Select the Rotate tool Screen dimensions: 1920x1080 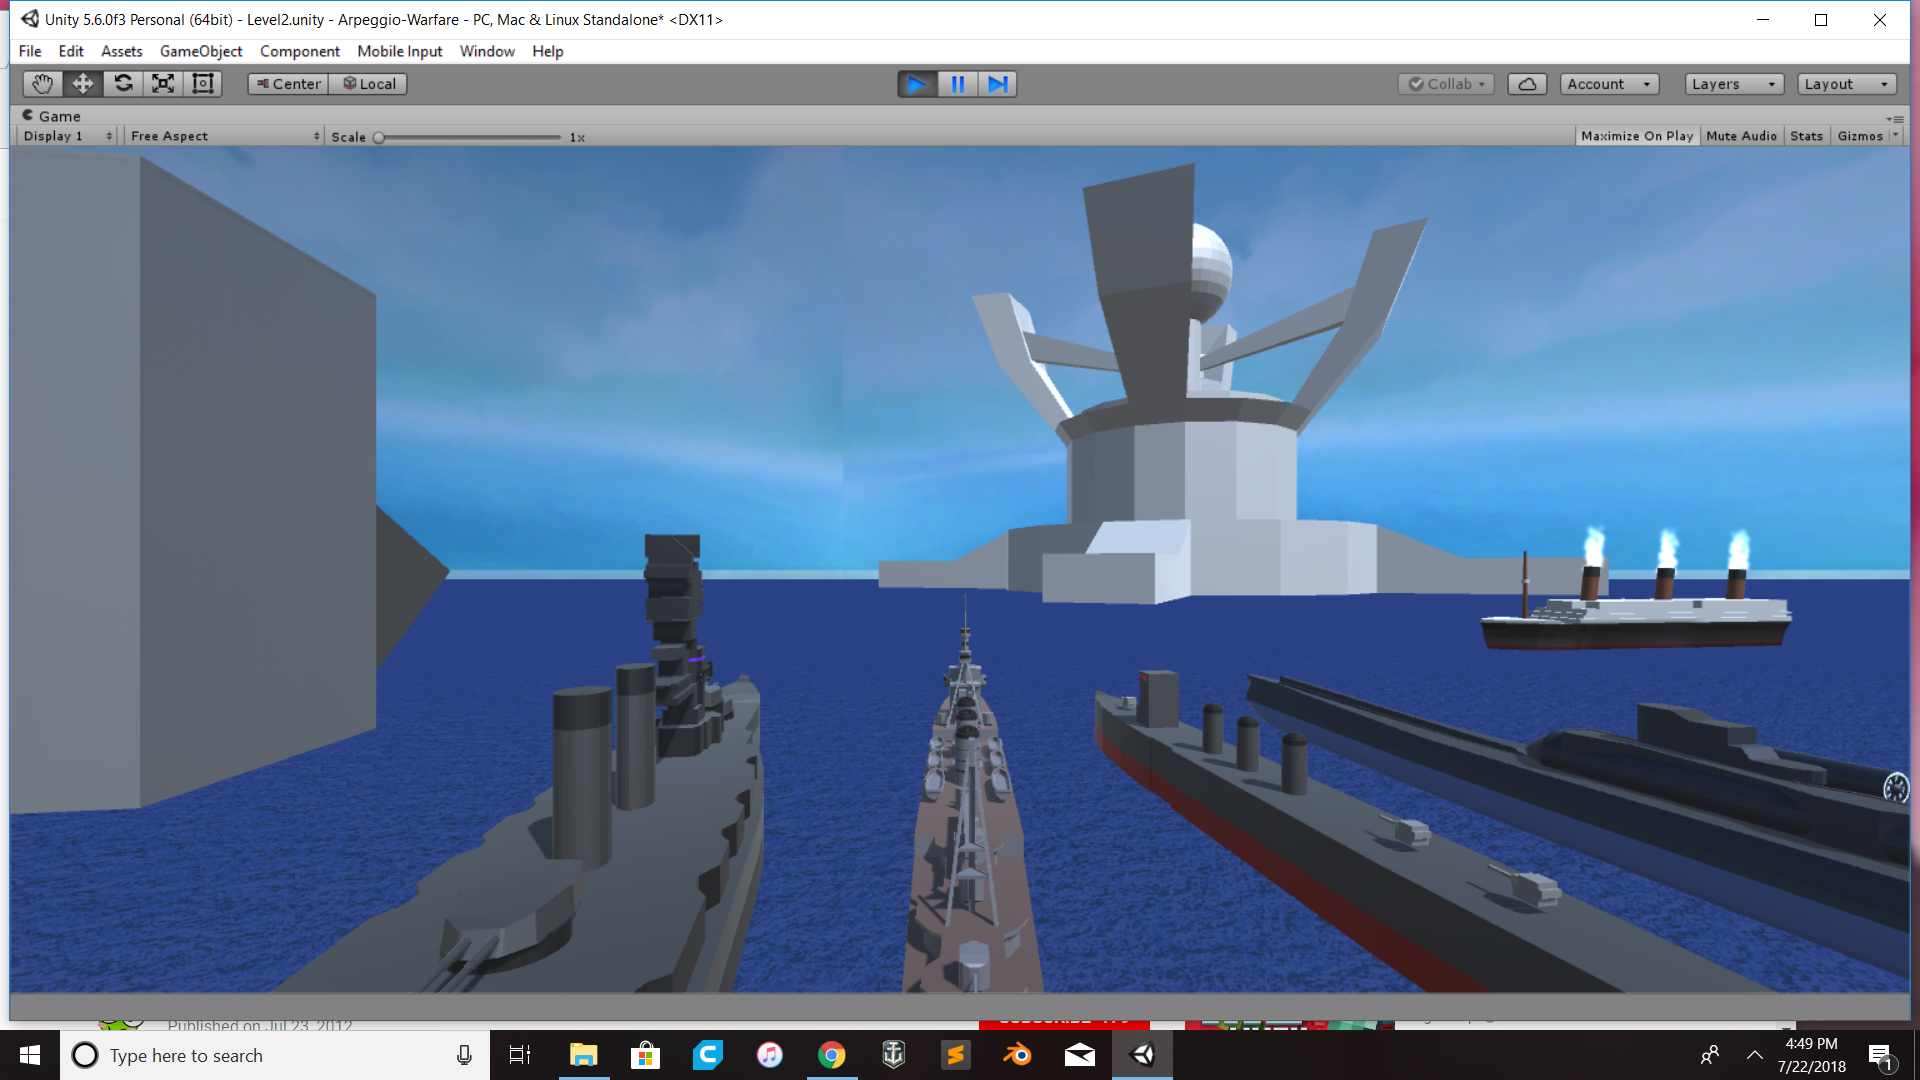[x=123, y=84]
